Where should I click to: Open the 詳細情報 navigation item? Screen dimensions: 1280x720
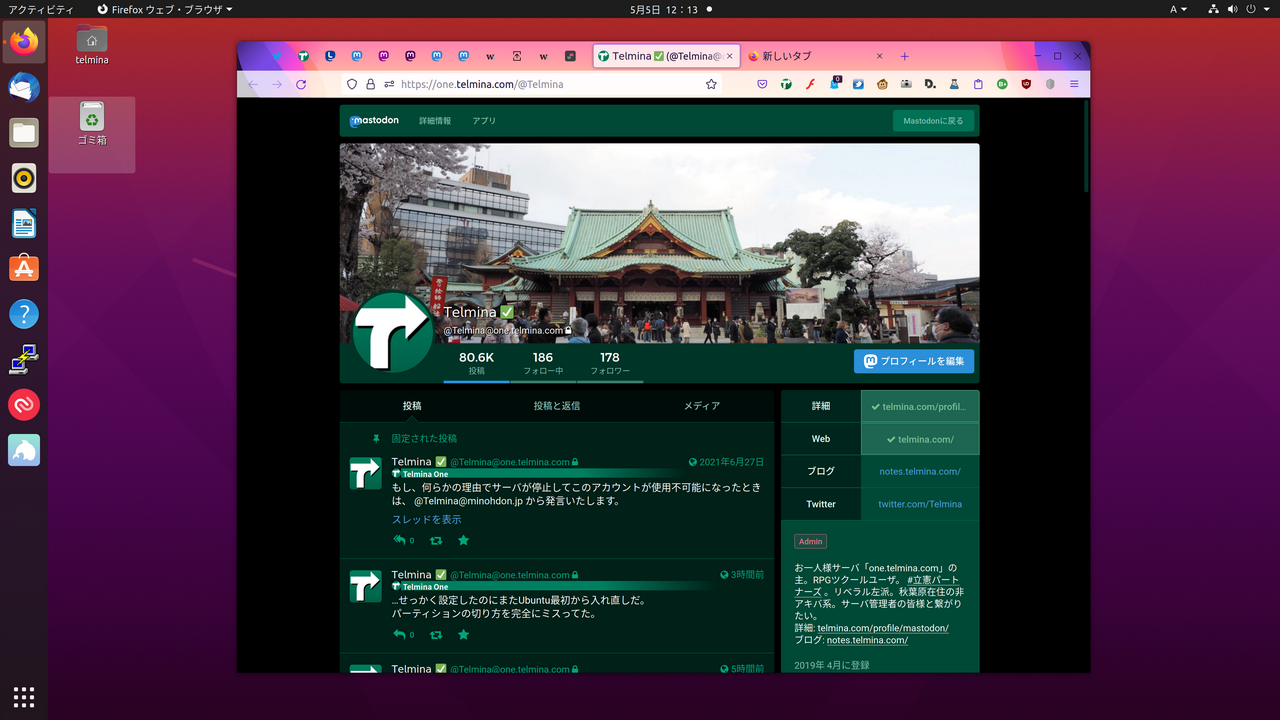(x=434, y=120)
